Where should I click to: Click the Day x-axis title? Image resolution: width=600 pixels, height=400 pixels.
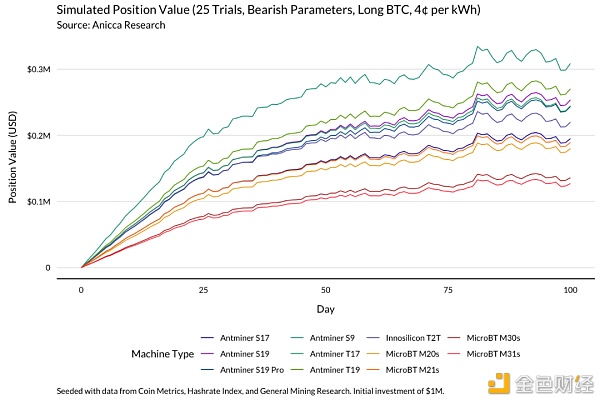(x=324, y=310)
